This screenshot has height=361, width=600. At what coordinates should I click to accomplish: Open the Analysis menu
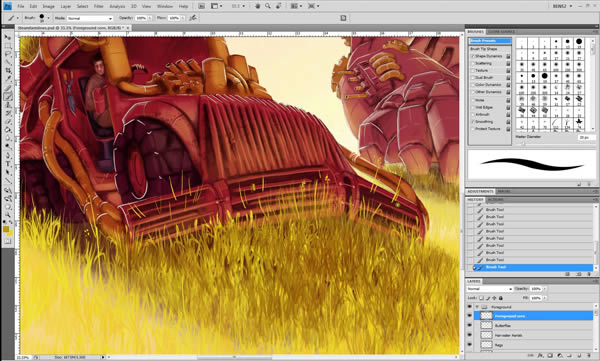pos(117,7)
